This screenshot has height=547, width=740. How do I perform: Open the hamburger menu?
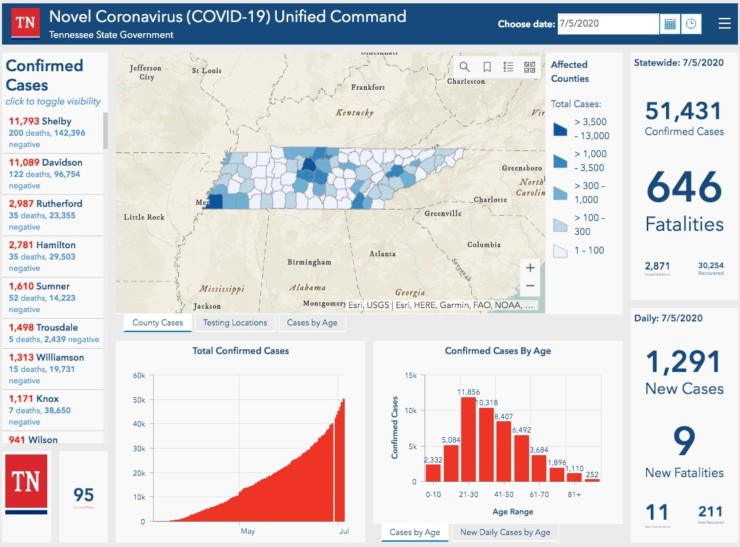(724, 24)
